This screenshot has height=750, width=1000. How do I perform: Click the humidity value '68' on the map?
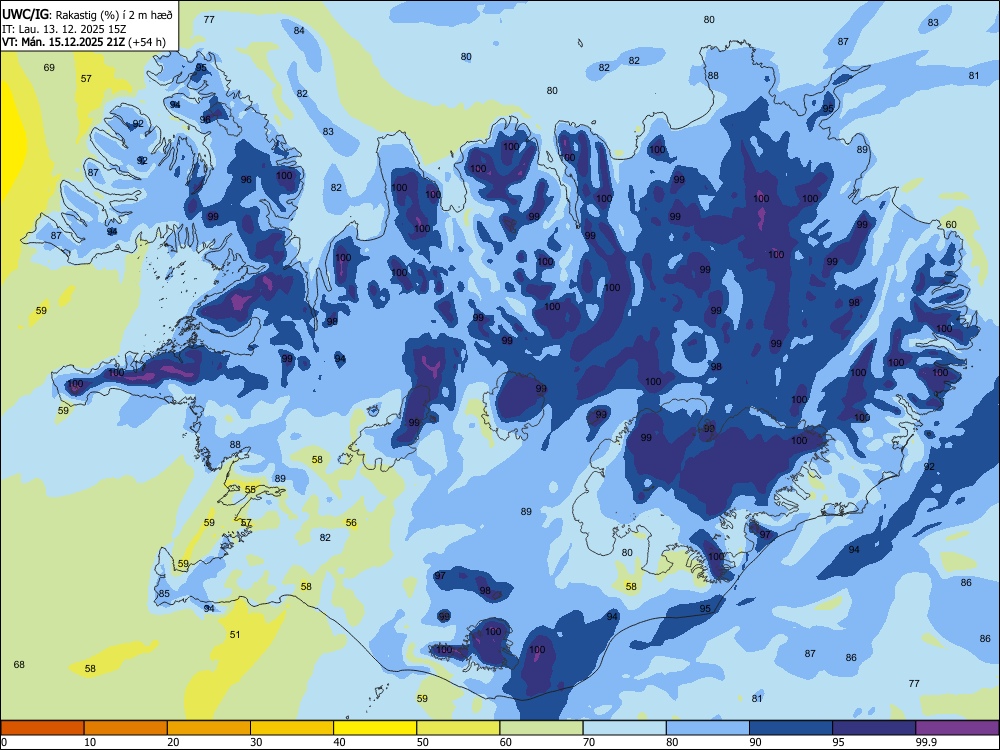pyautogui.click(x=19, y=665)
